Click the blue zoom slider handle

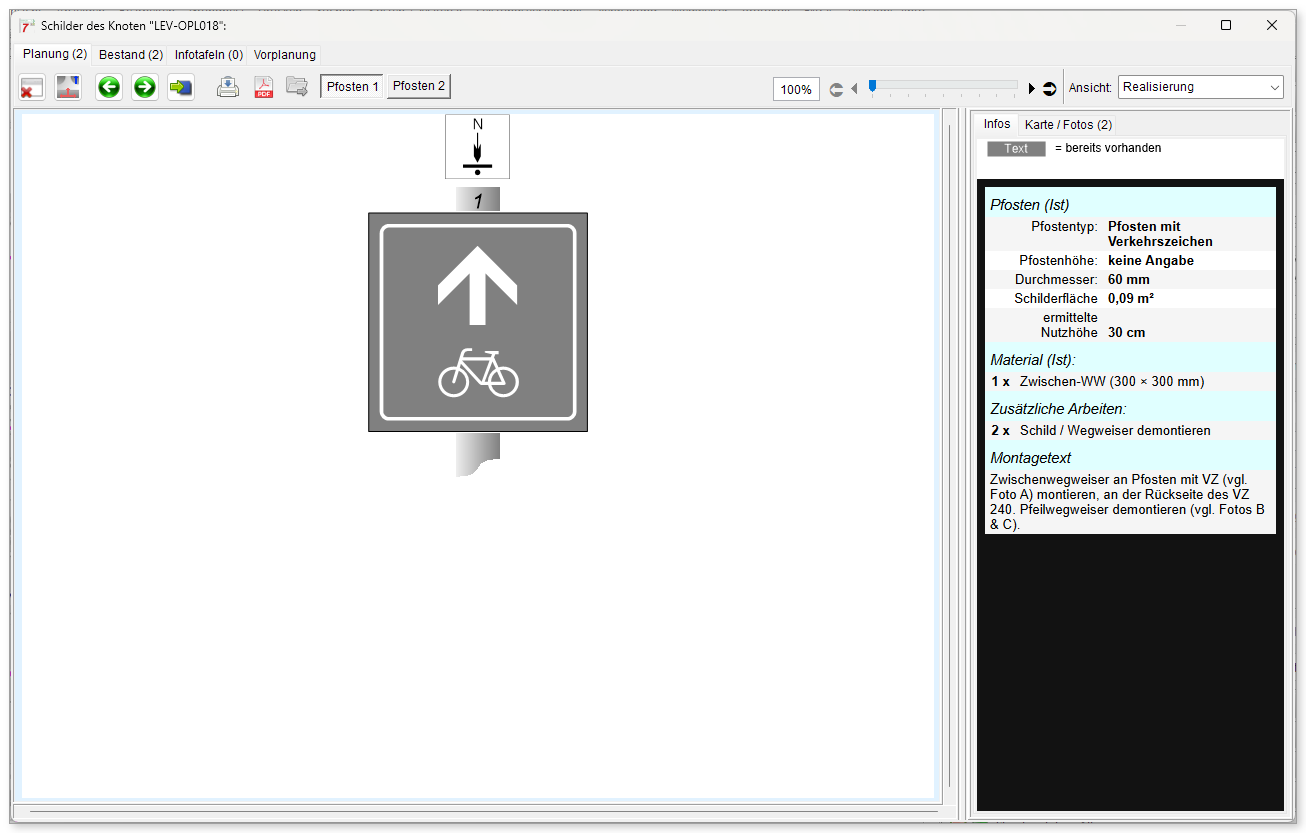872,87
